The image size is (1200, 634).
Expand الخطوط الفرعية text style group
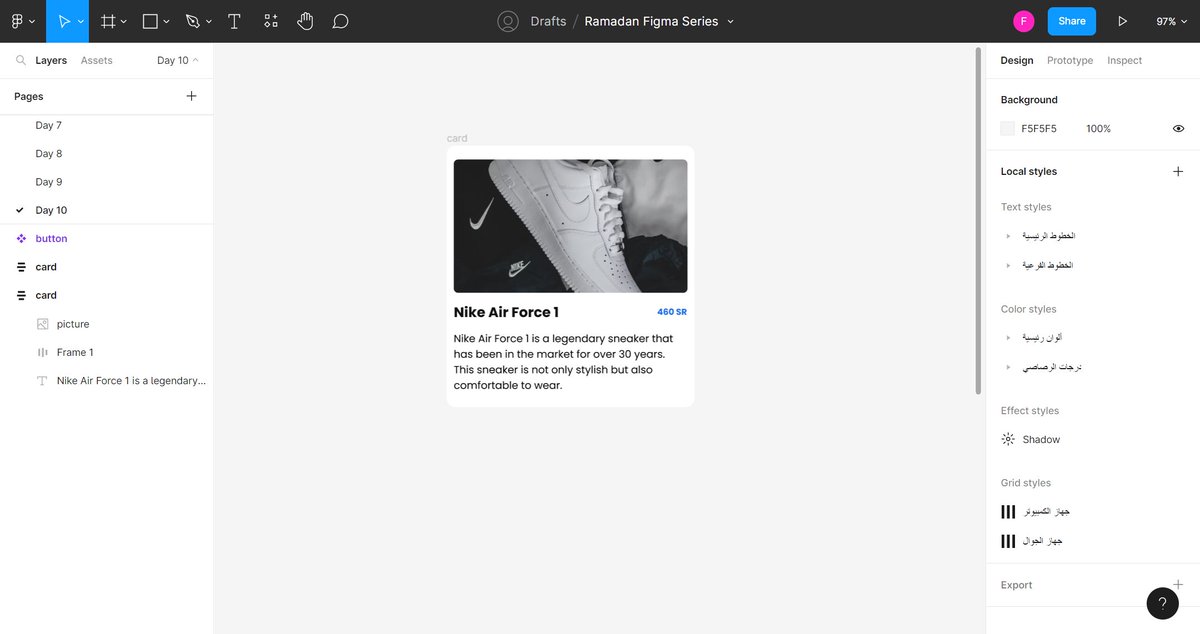pyautogui.click(x=1008, y=265)
